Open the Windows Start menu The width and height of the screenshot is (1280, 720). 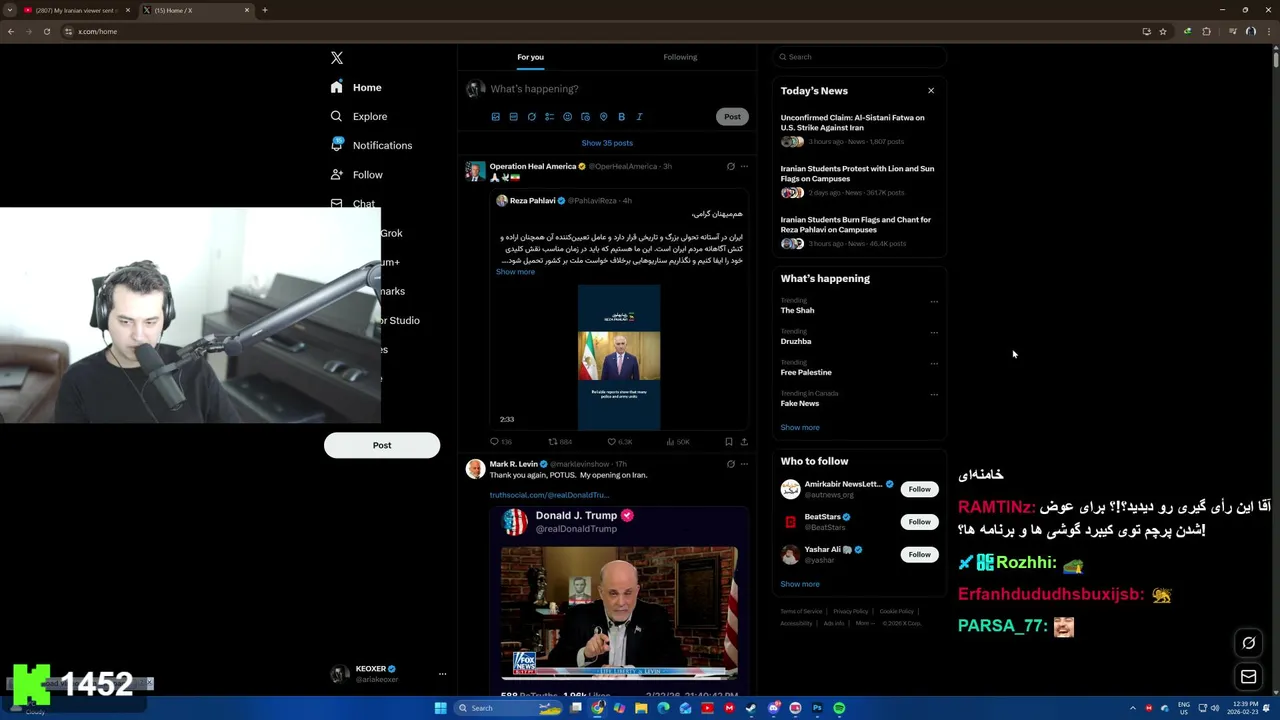pos(440,708)
